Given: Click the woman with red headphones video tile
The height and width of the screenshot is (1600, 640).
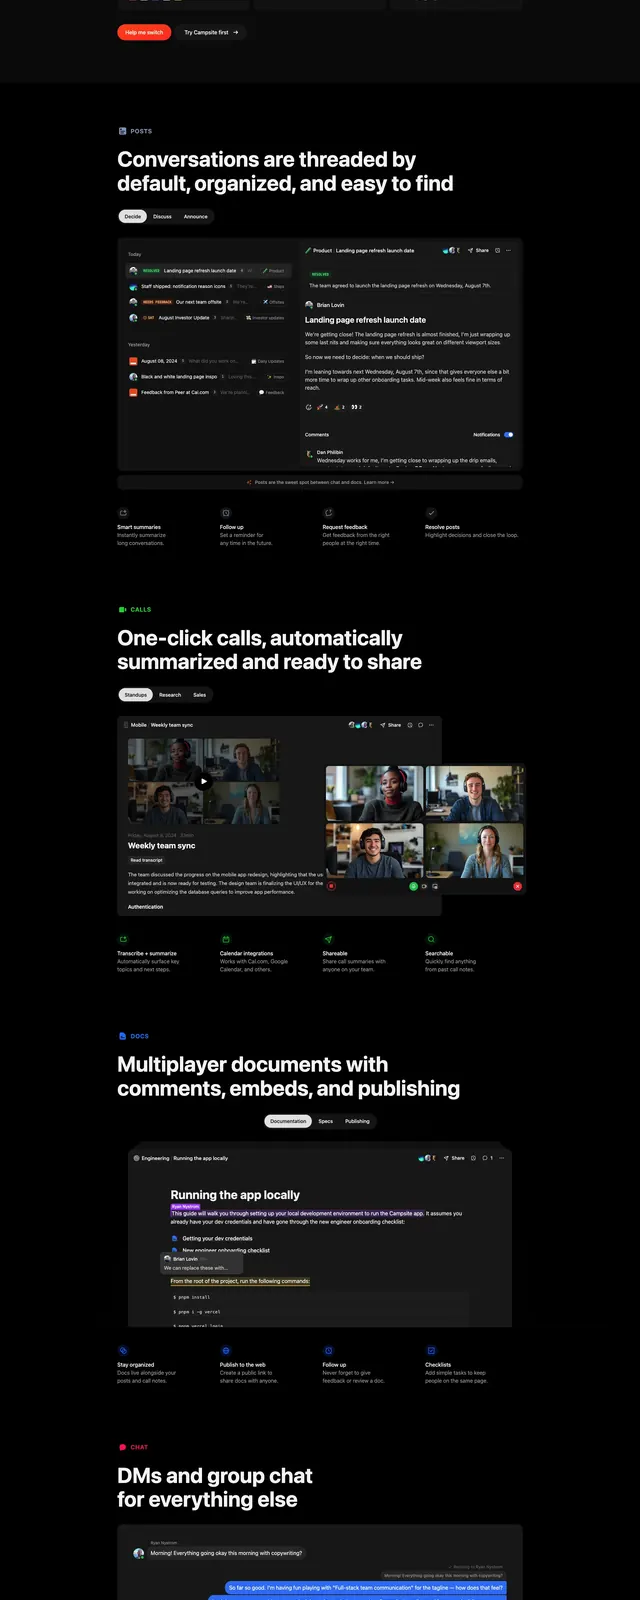Looking at the screenshot, I should tap(375, 794).
